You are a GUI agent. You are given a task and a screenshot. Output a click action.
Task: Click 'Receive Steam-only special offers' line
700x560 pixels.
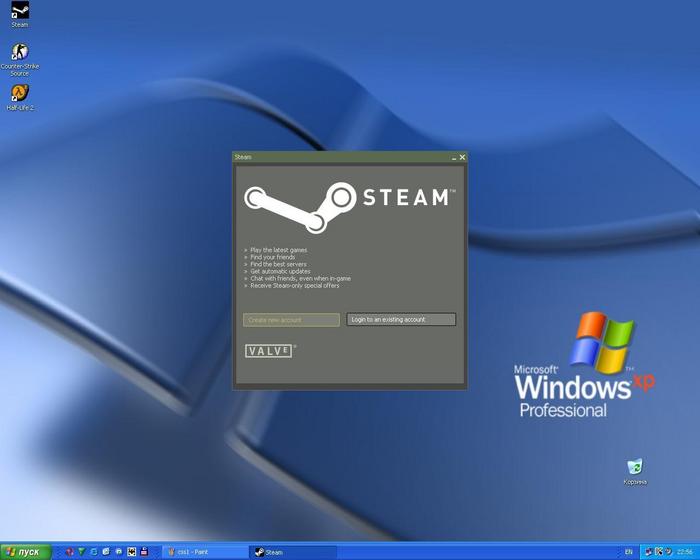click(295, 285)
